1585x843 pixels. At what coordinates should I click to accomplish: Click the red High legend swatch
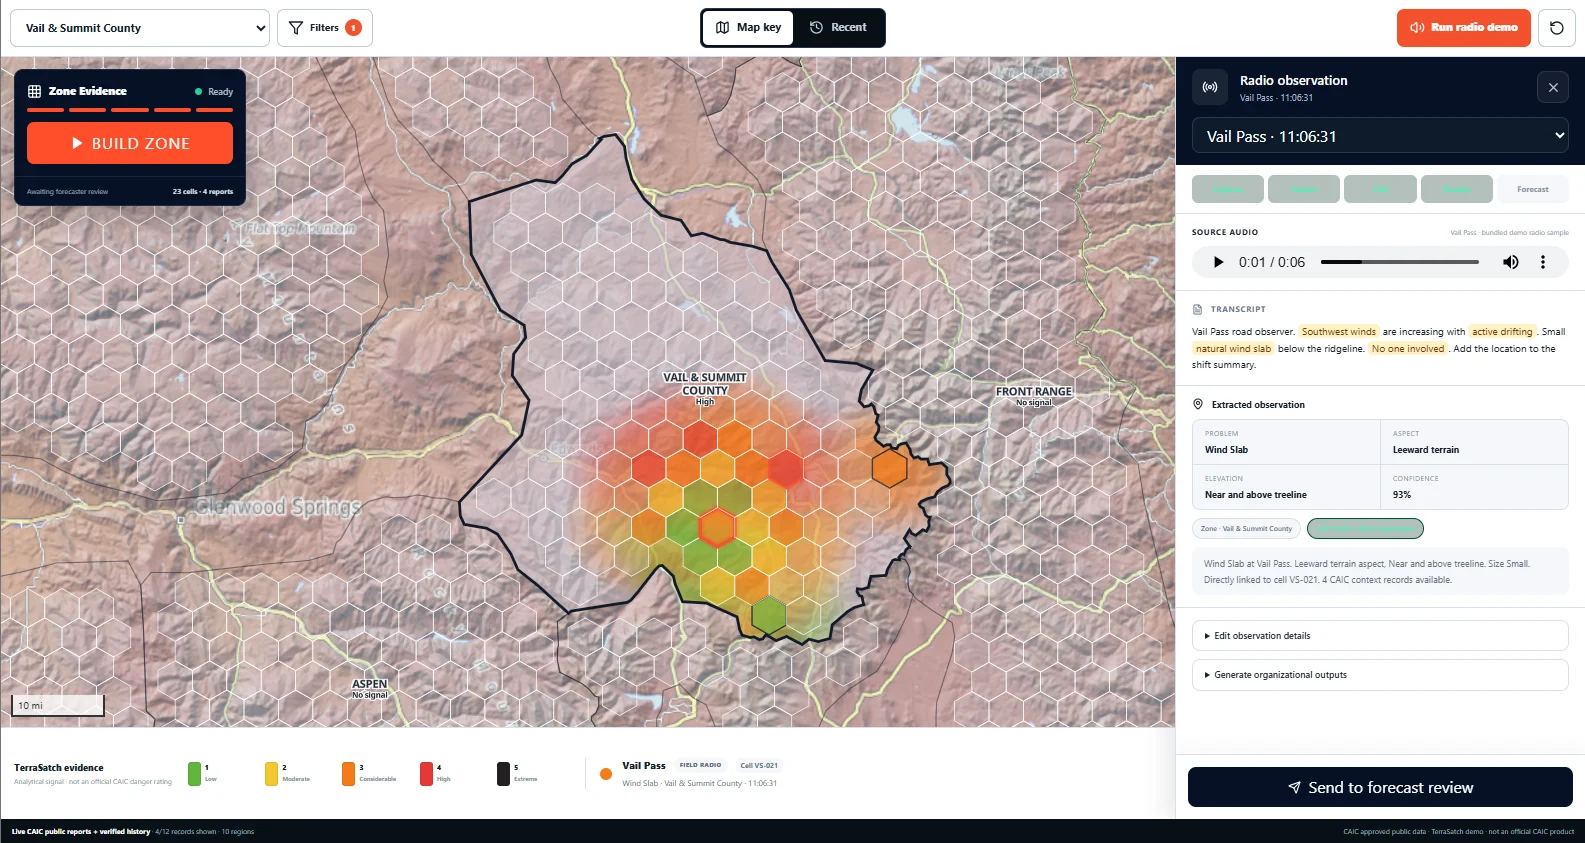[426, 773]
